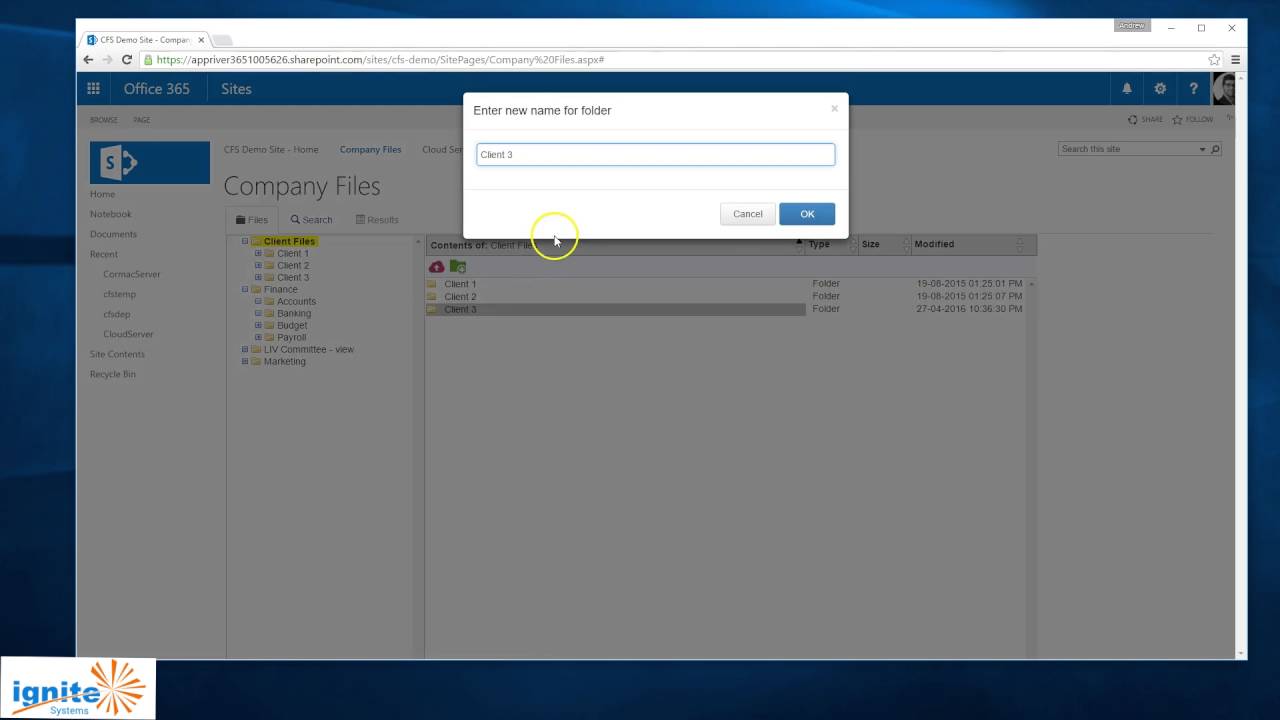The width and height of the screenshot is (1280, 720).
Task: Open CloudServer under Recent
Action: click(128, 334)
